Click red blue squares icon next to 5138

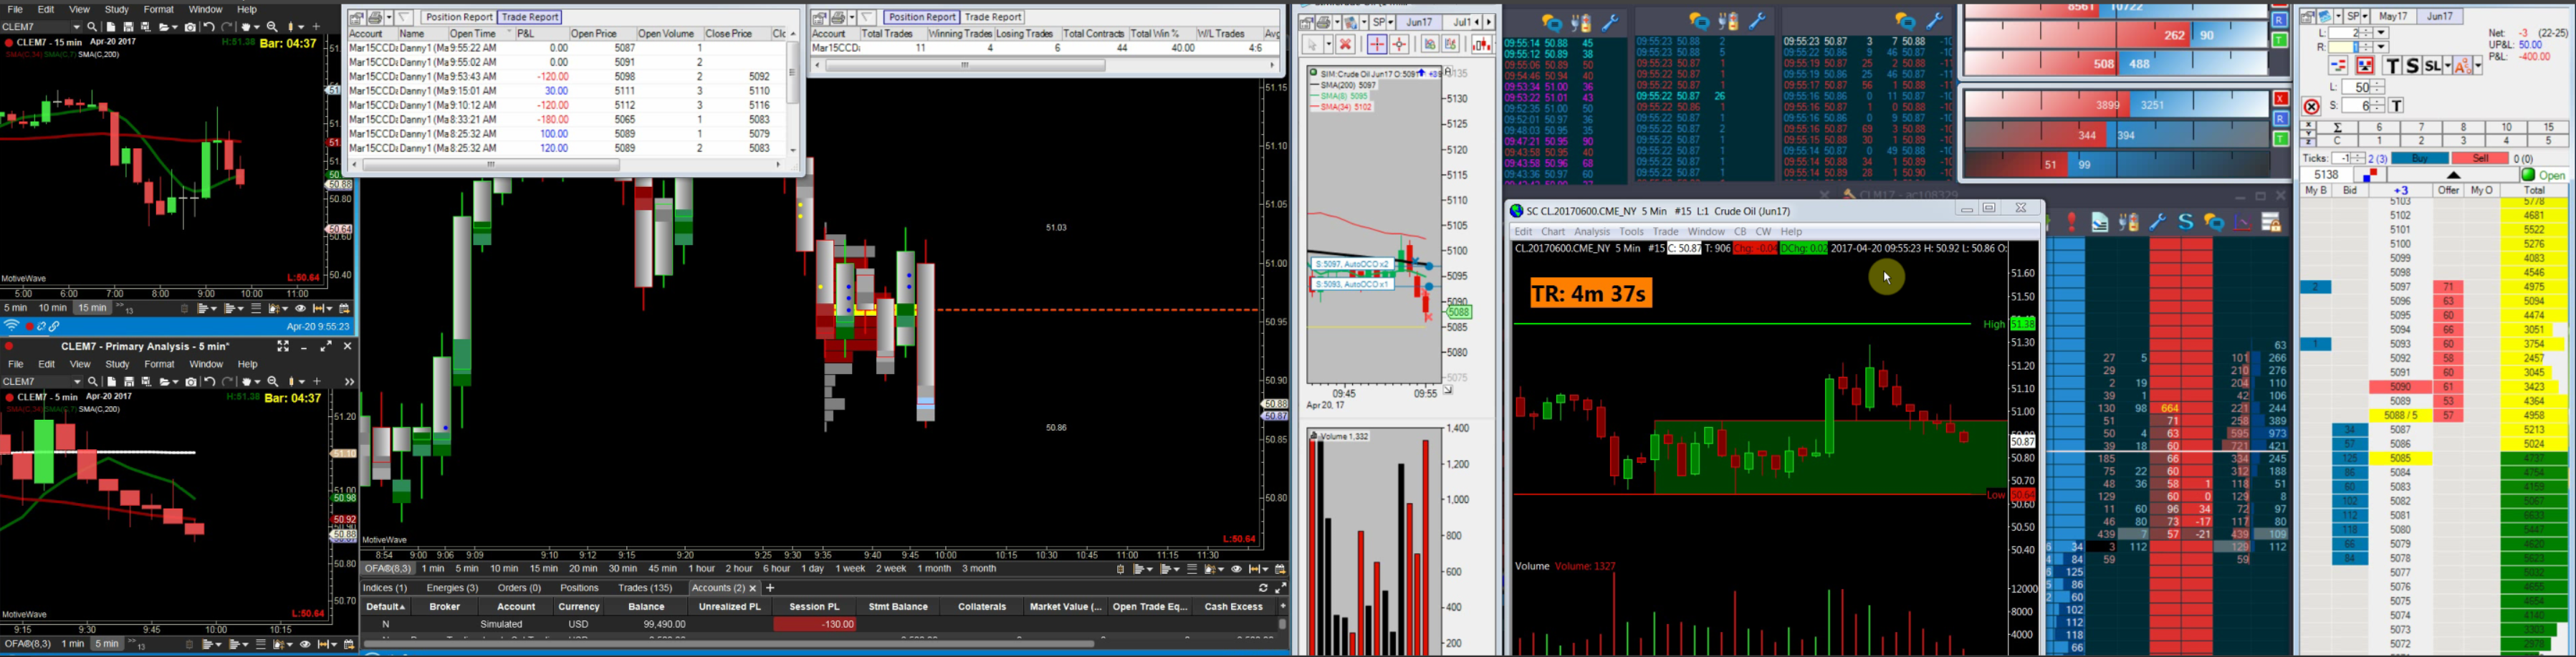[2369, 175]
